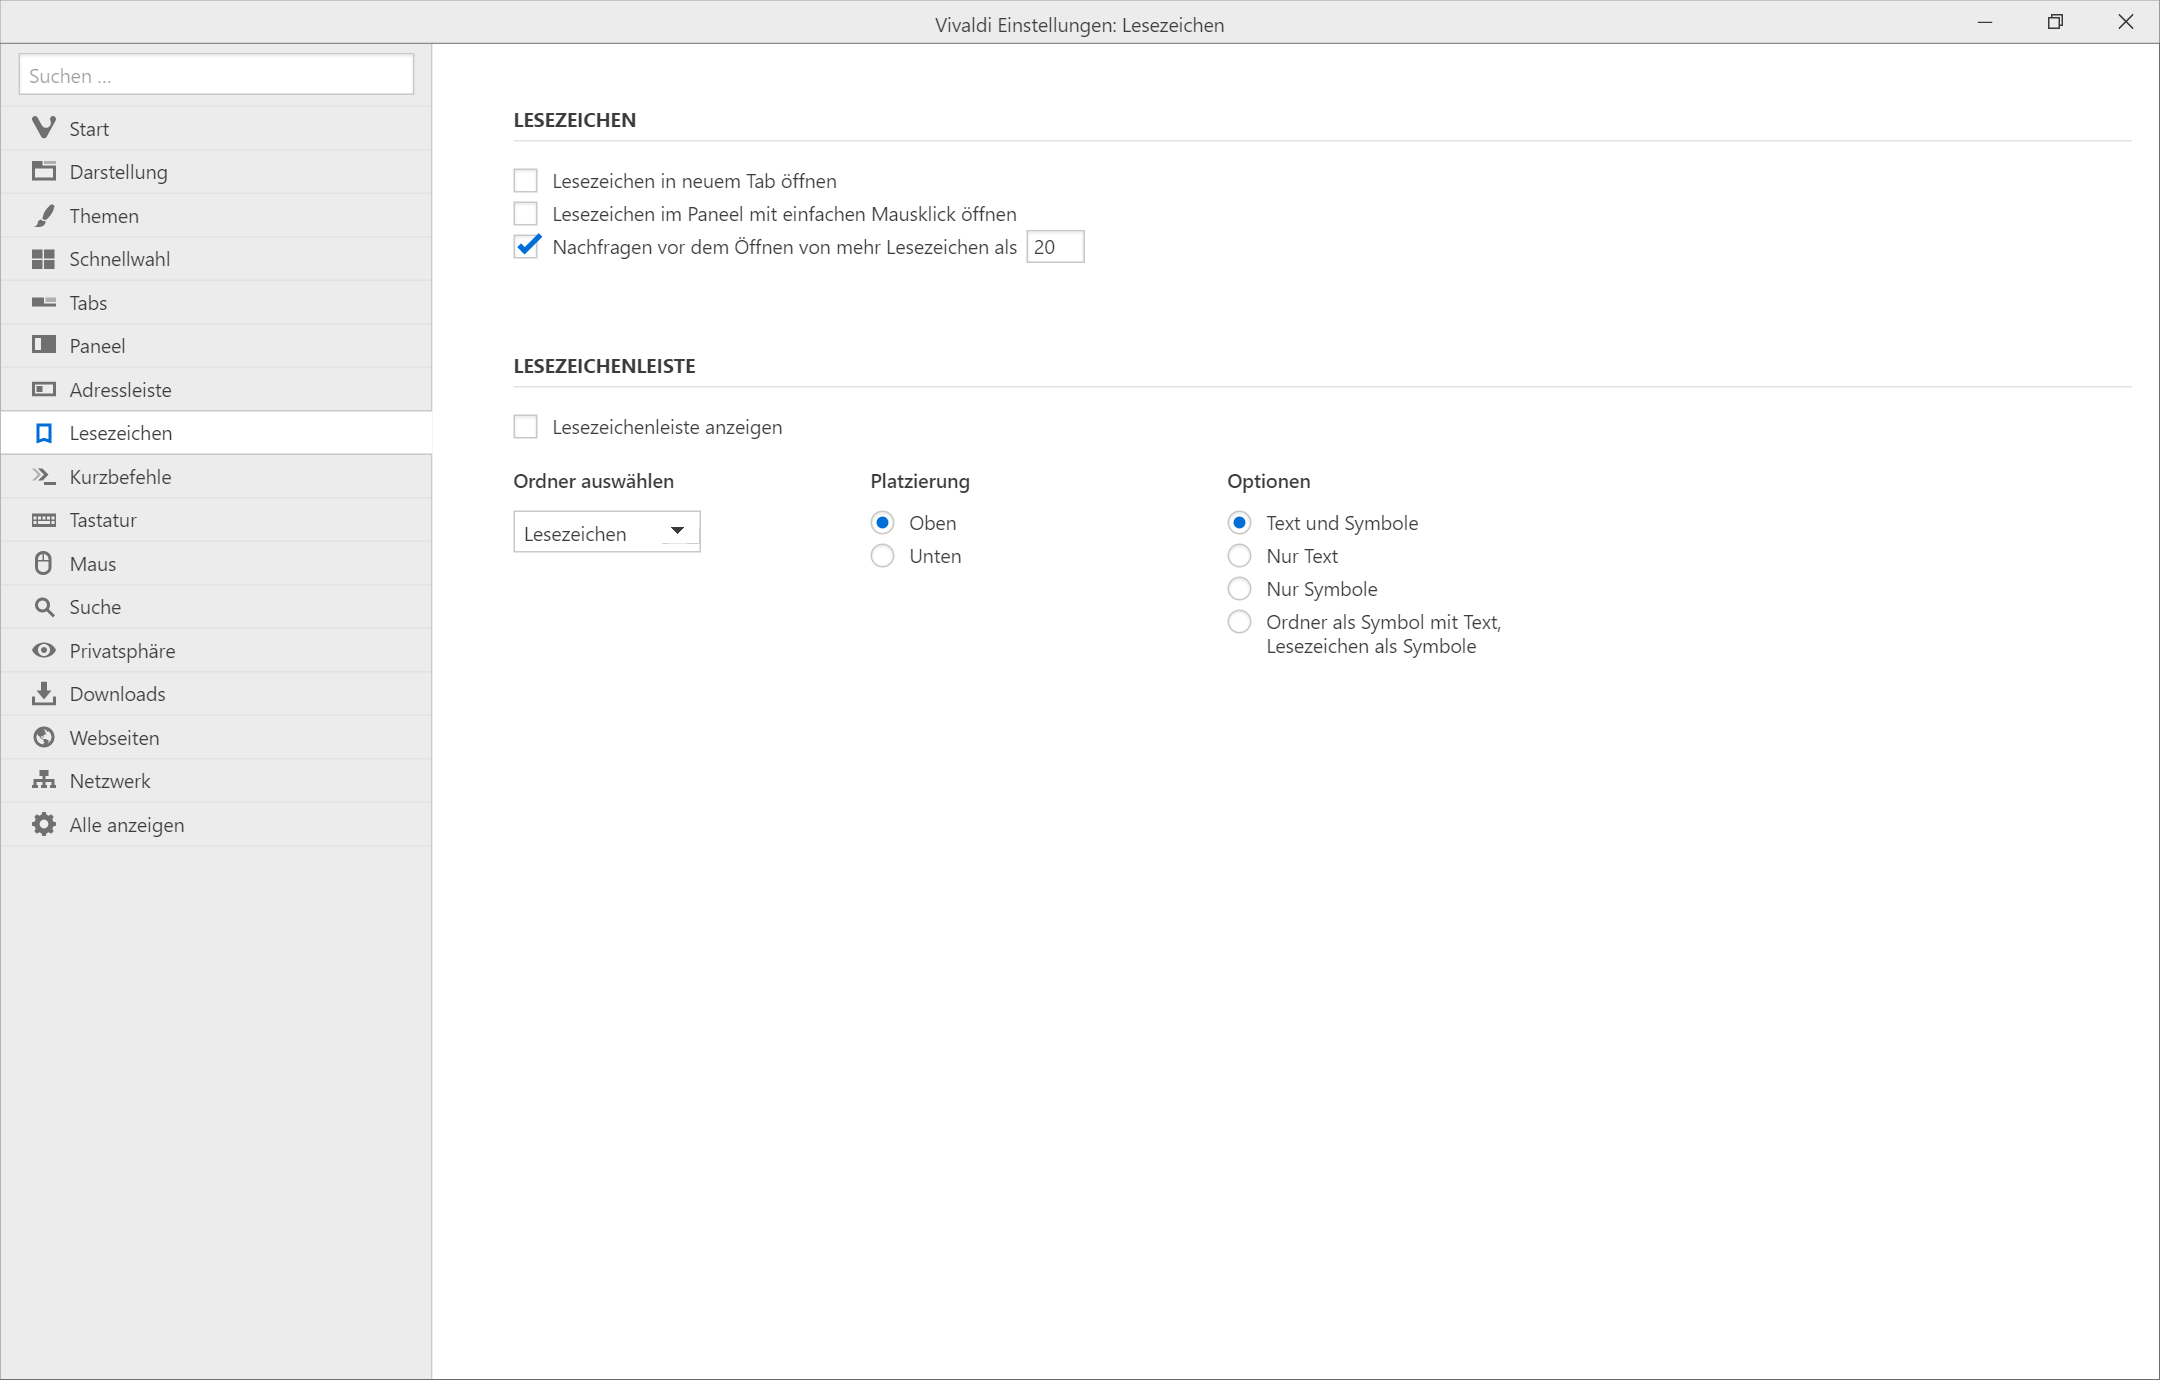Click the Vivaldi Start icon in sidebar
The image size is (2160, 1380).
tap(43, 128)
